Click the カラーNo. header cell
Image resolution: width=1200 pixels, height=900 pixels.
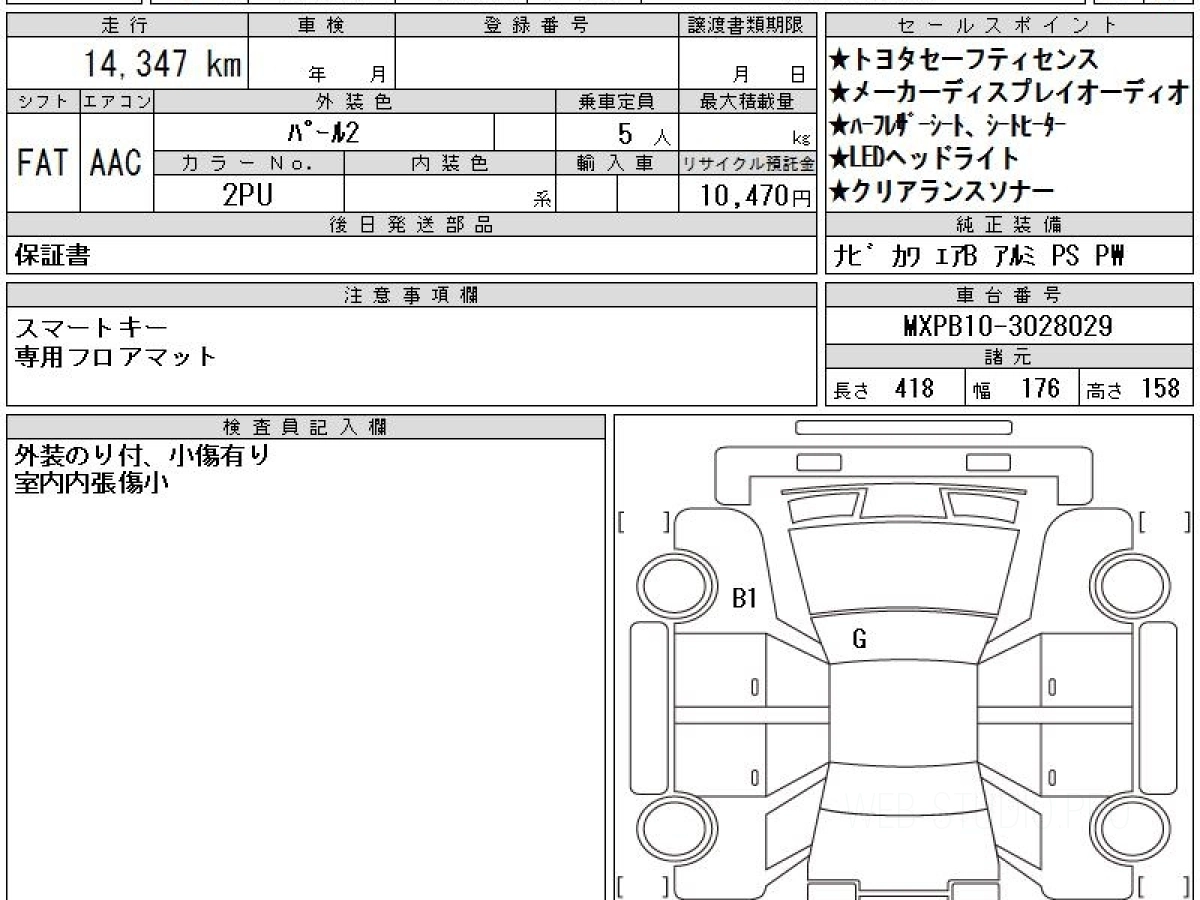tap(249, 163)
